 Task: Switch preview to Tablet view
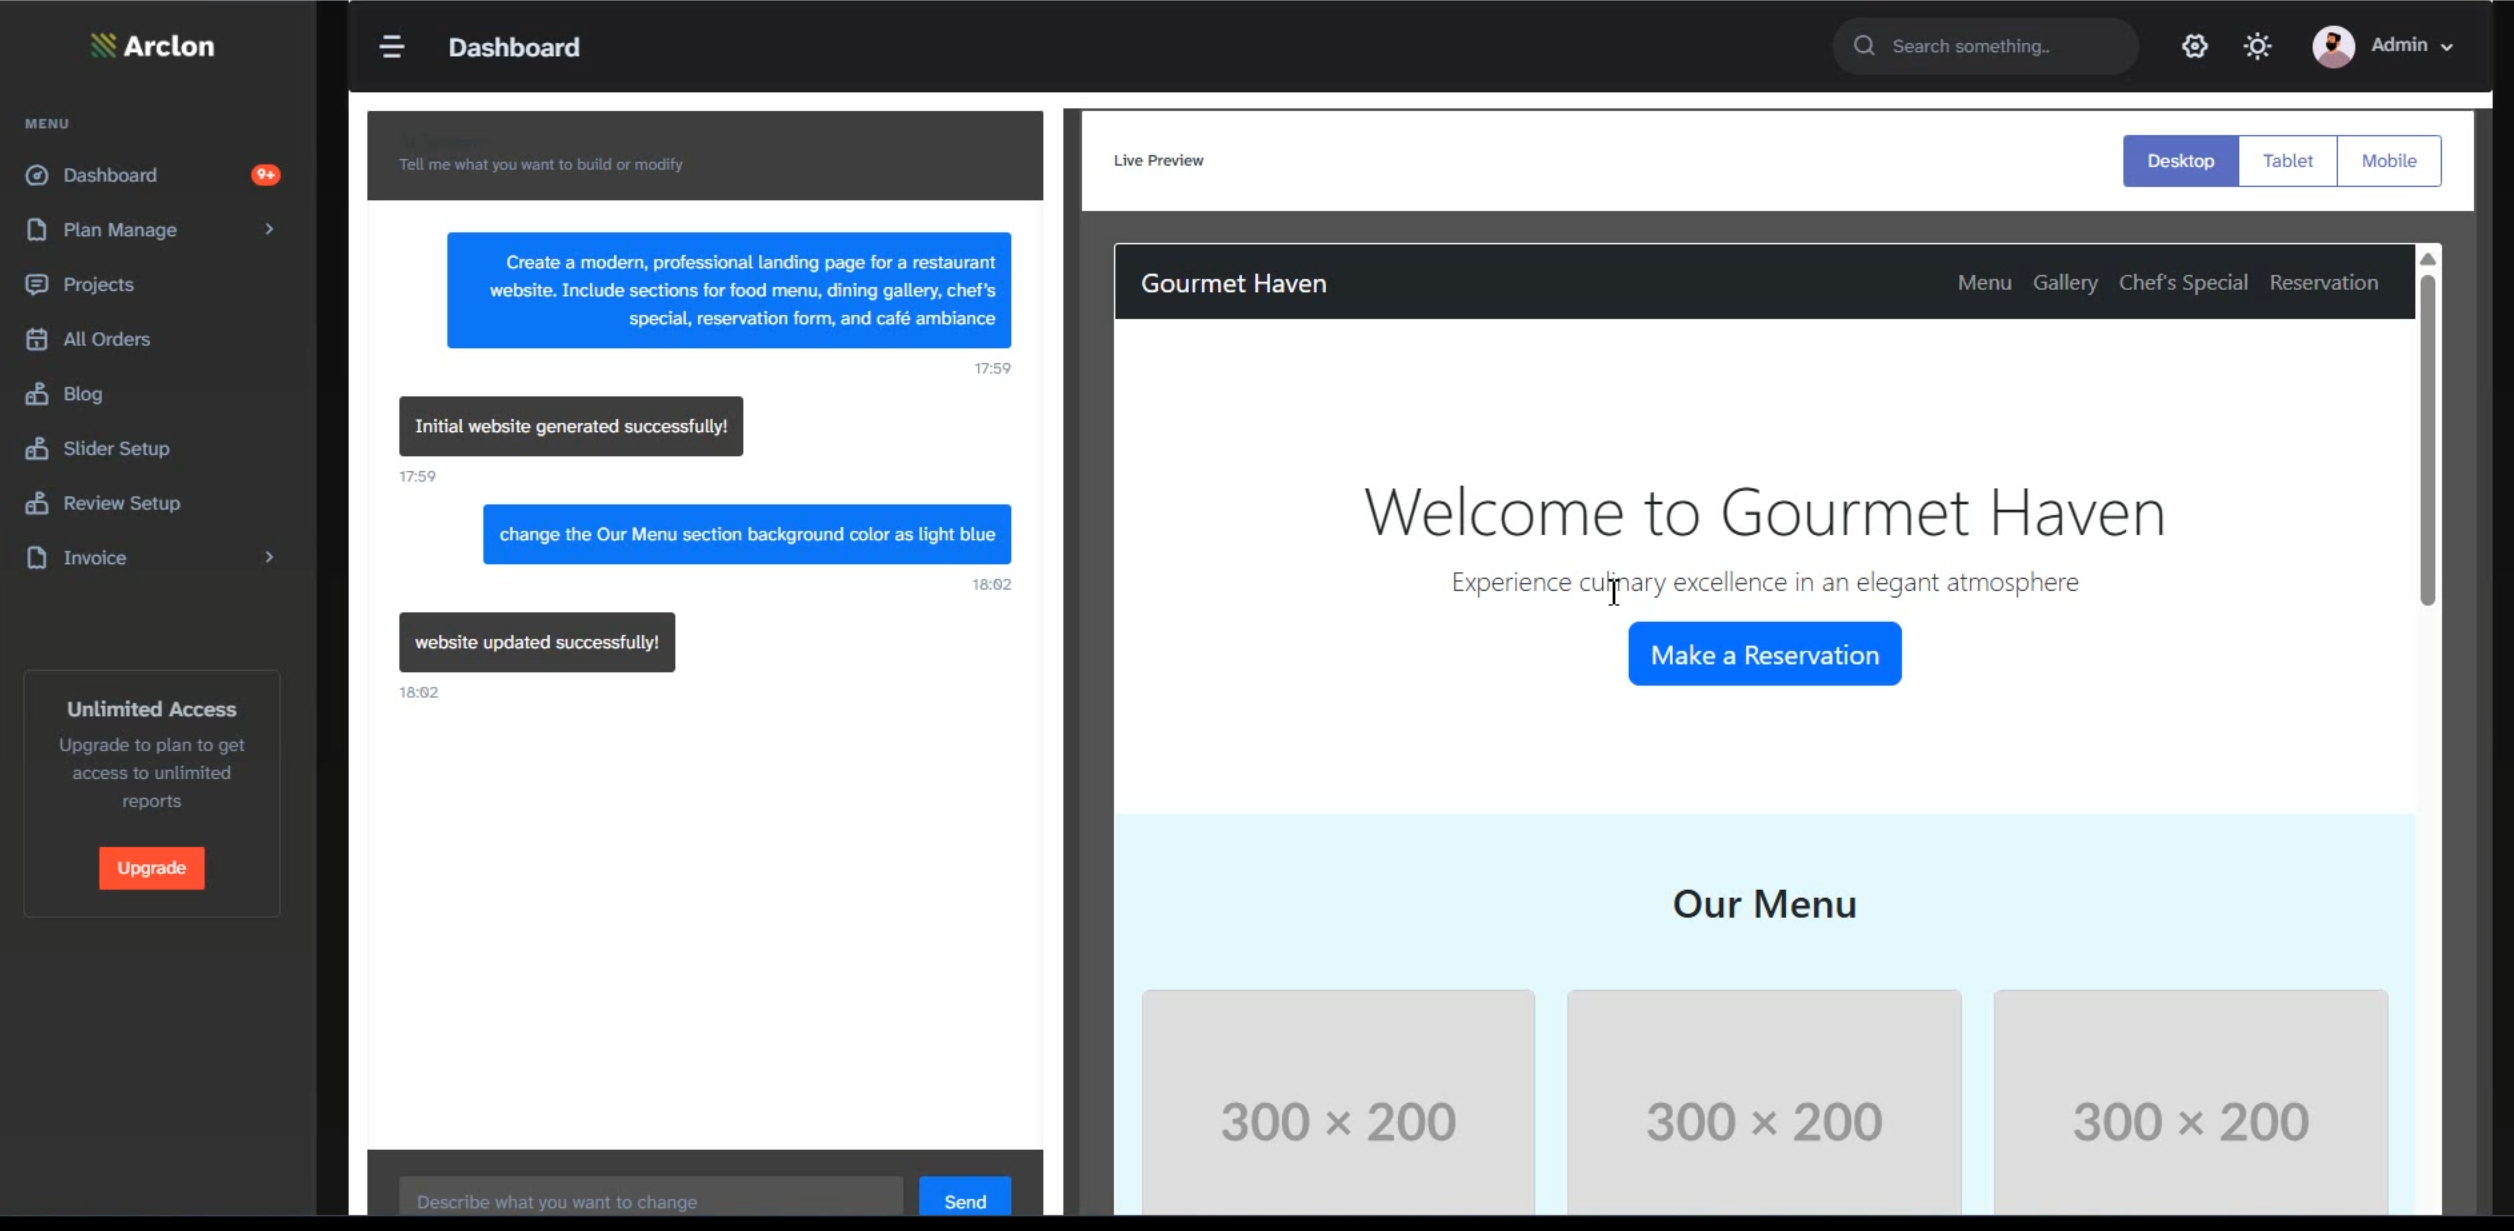2288,160
